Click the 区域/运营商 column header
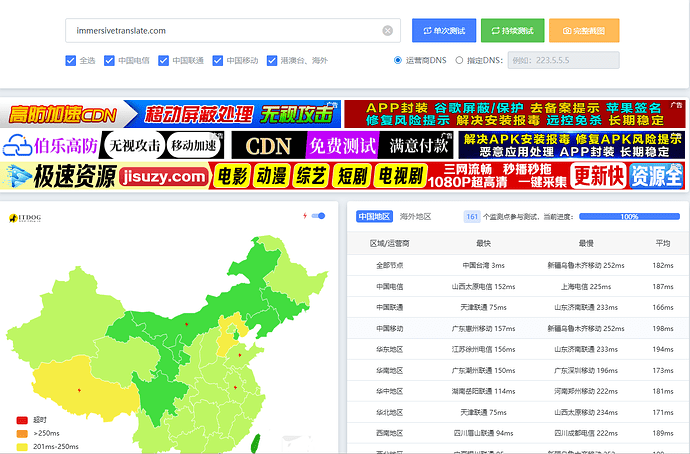The image size is (690, 454). tap(389, 243)
